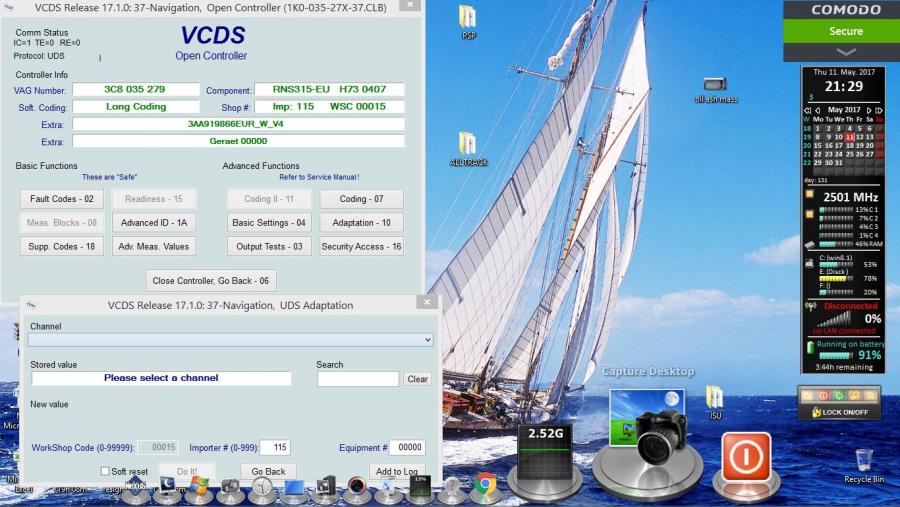Click Shop # value Imp: 115 WSC 00015

coord(329,107)
